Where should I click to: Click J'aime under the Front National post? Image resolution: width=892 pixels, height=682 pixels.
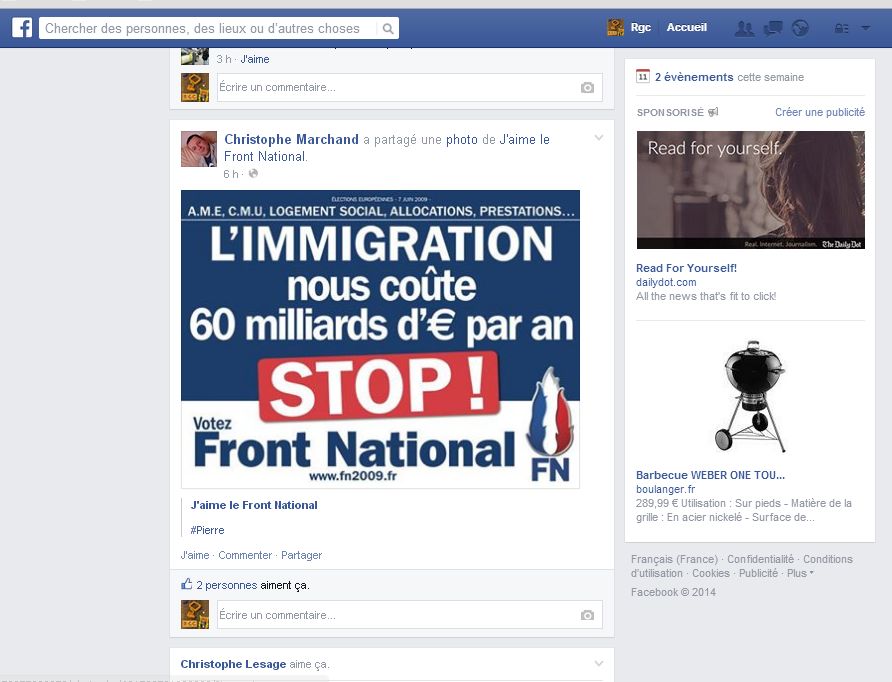(195, 555)
